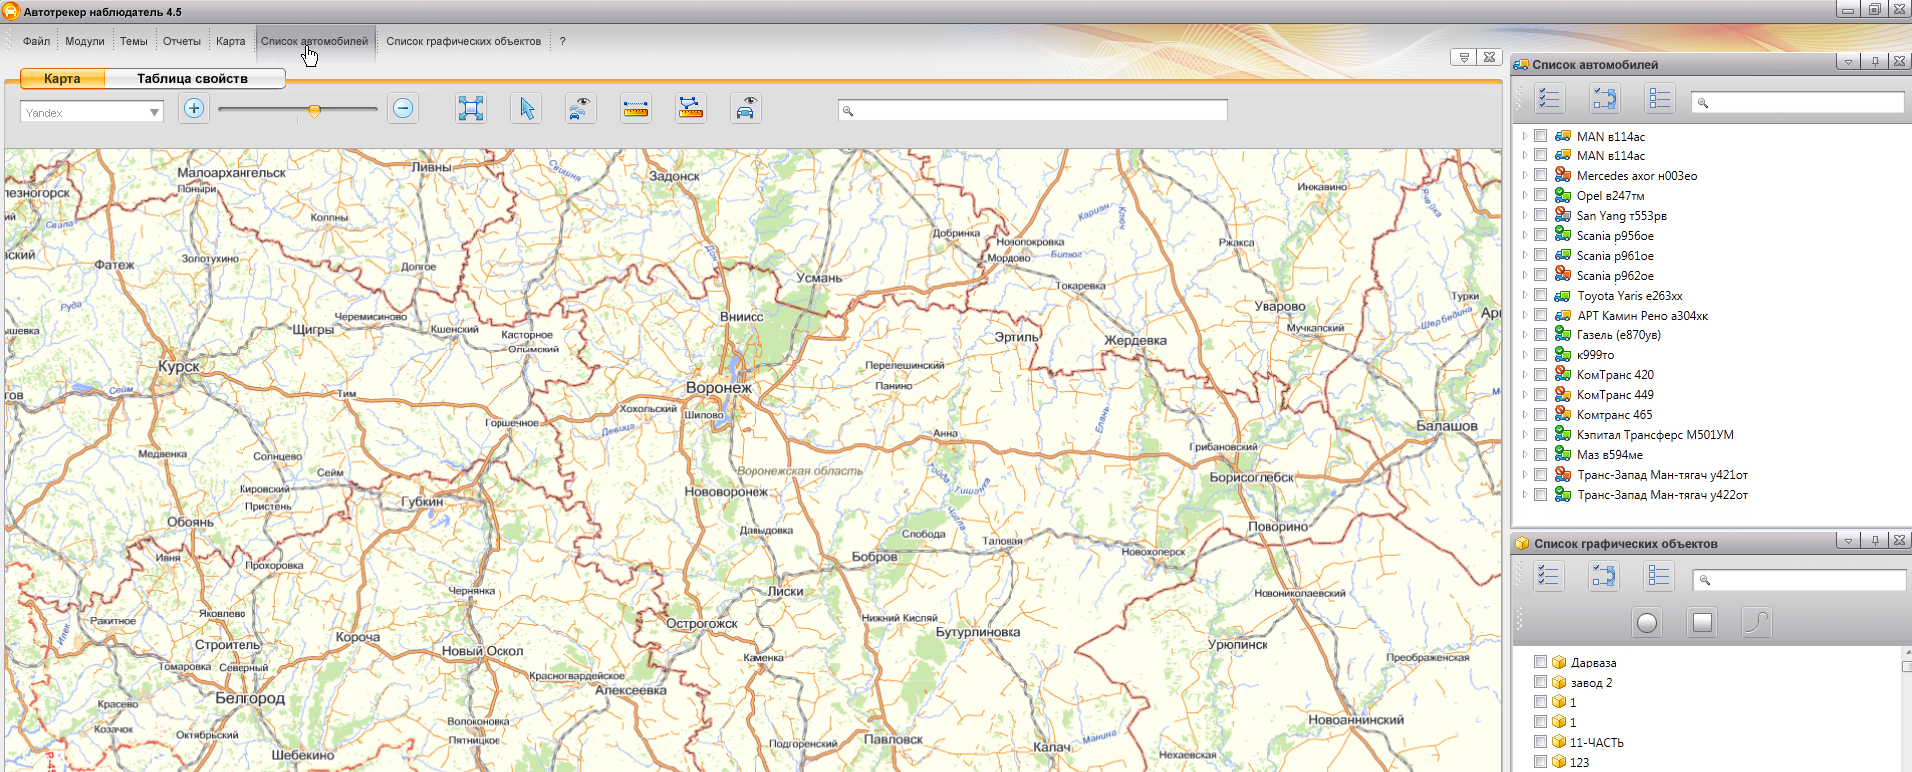Expand the Кэпитал Трансферс М501УМ node

pos(1525,434)
